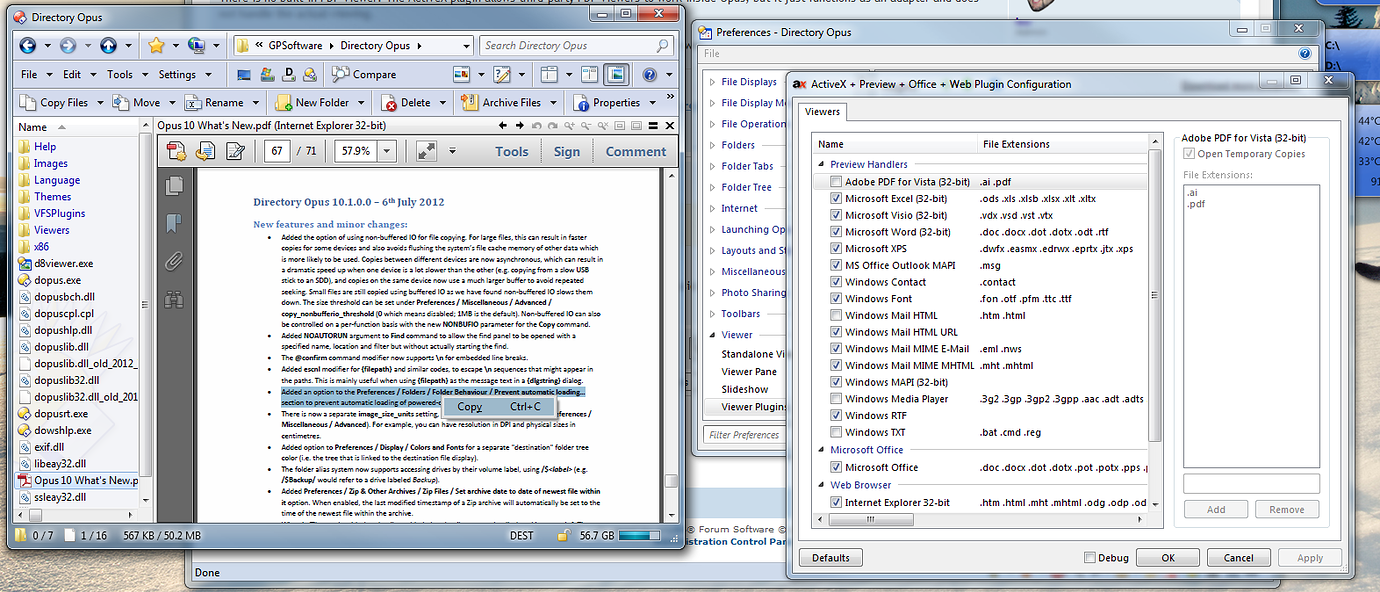Viewport: 1380px width, 592px height.
Task: Open the Bookmarks panel in the PDF viewer
Action: (x=174, y=224)
